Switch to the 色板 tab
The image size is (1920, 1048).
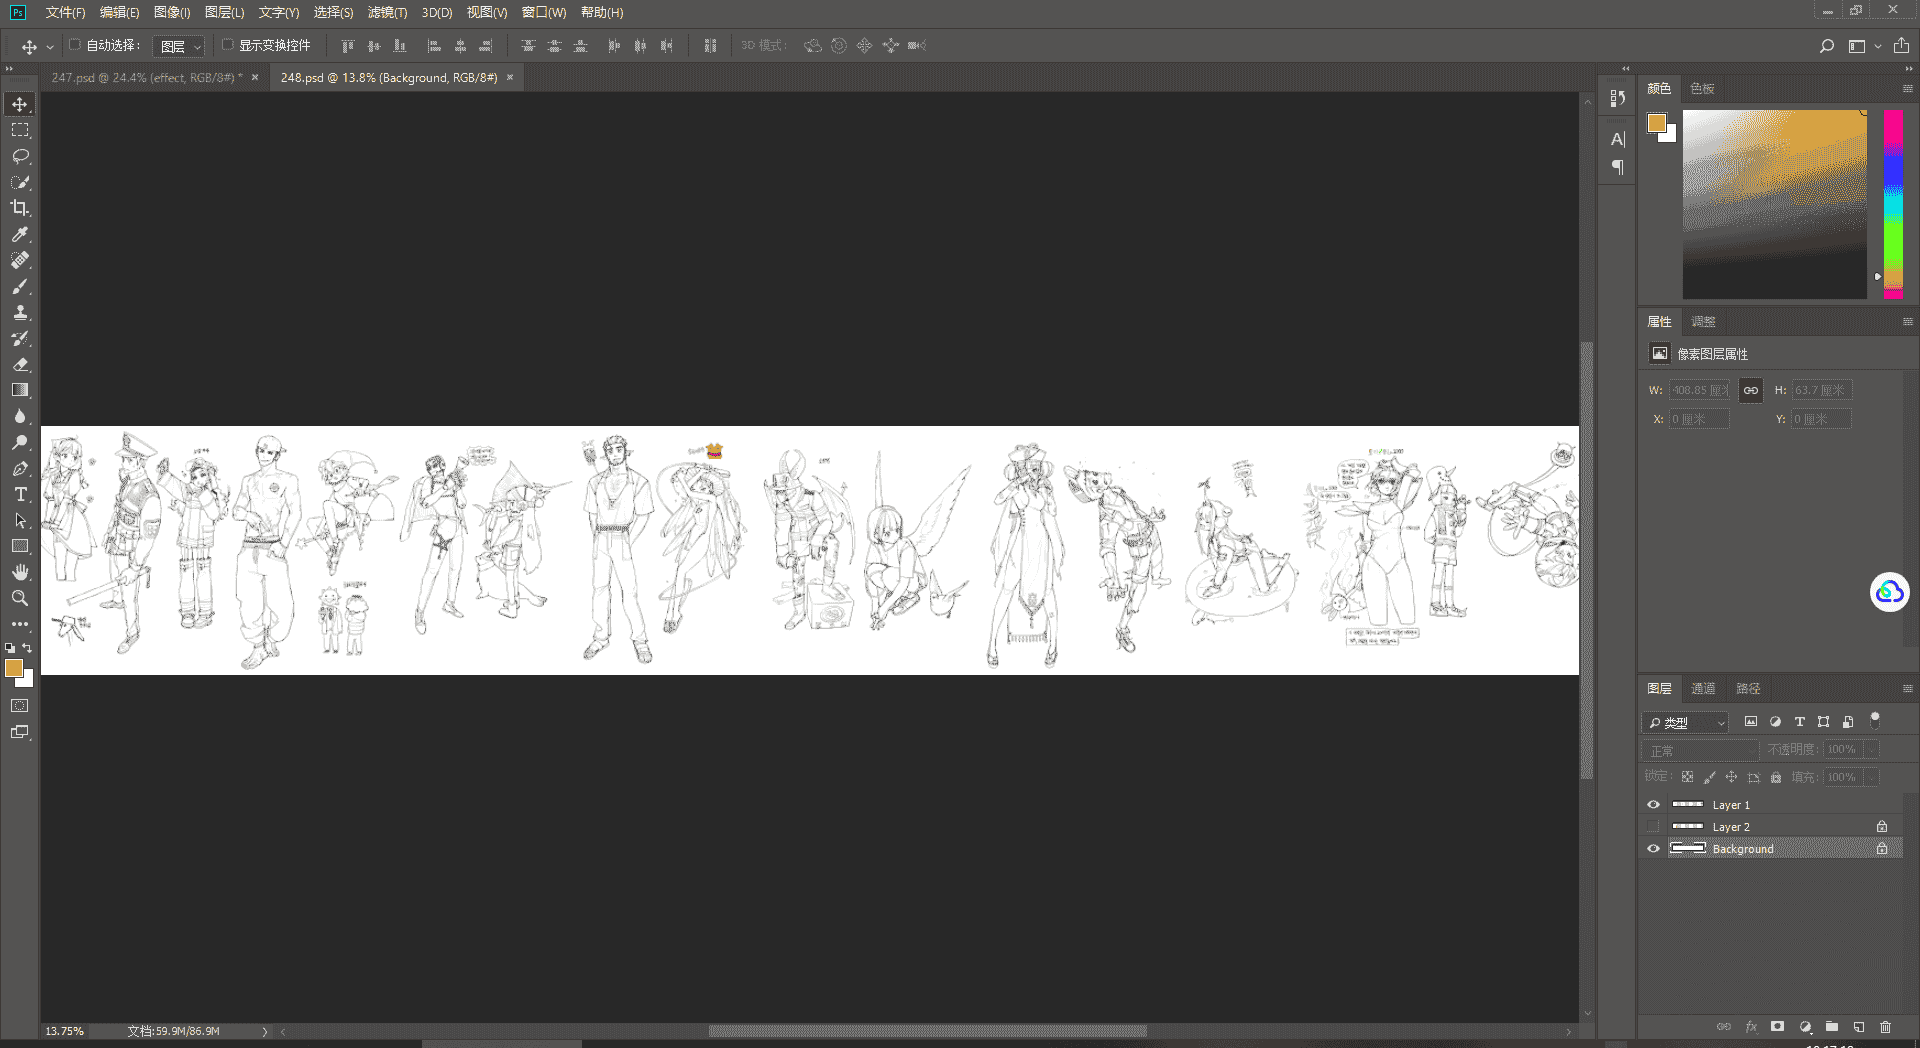click(x=1702, y=89)
